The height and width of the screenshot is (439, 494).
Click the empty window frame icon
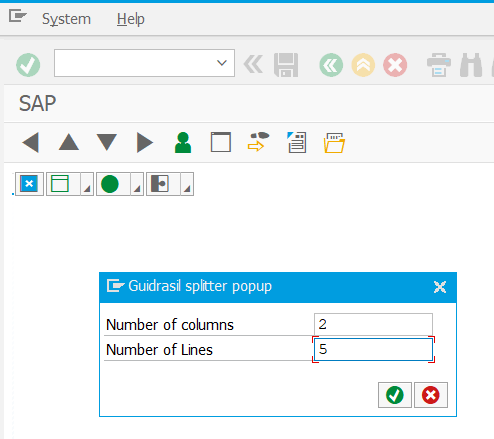[221, 142]
